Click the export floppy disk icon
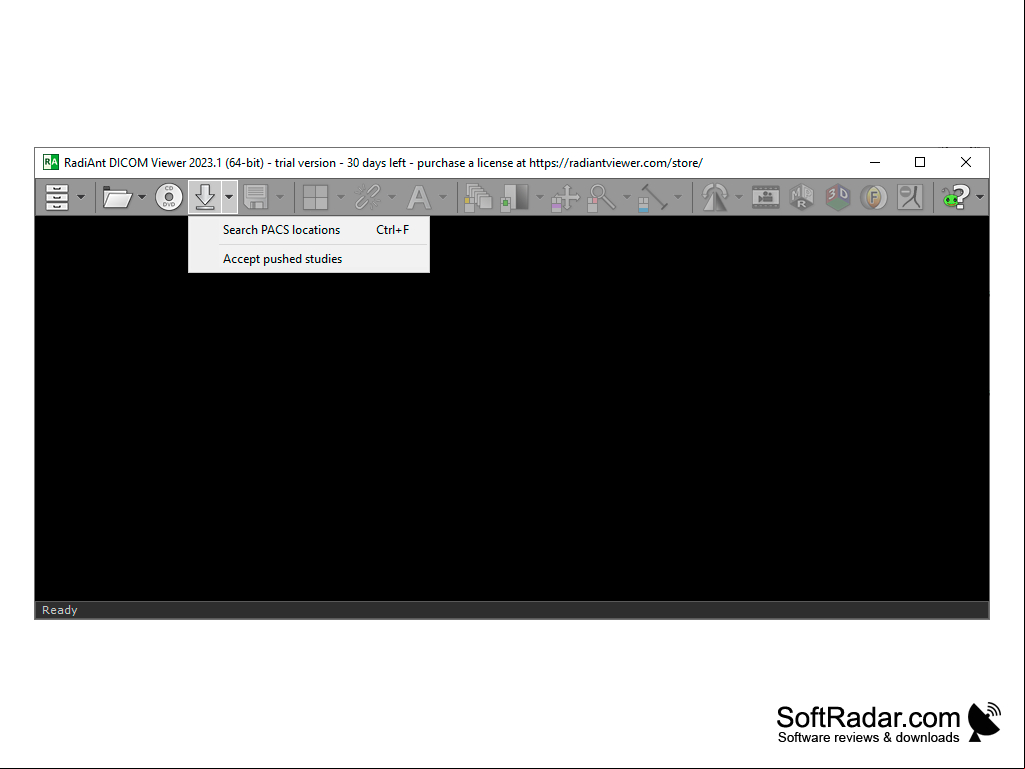Screen dimensions: 1025x769 click(x=256, y=197)
